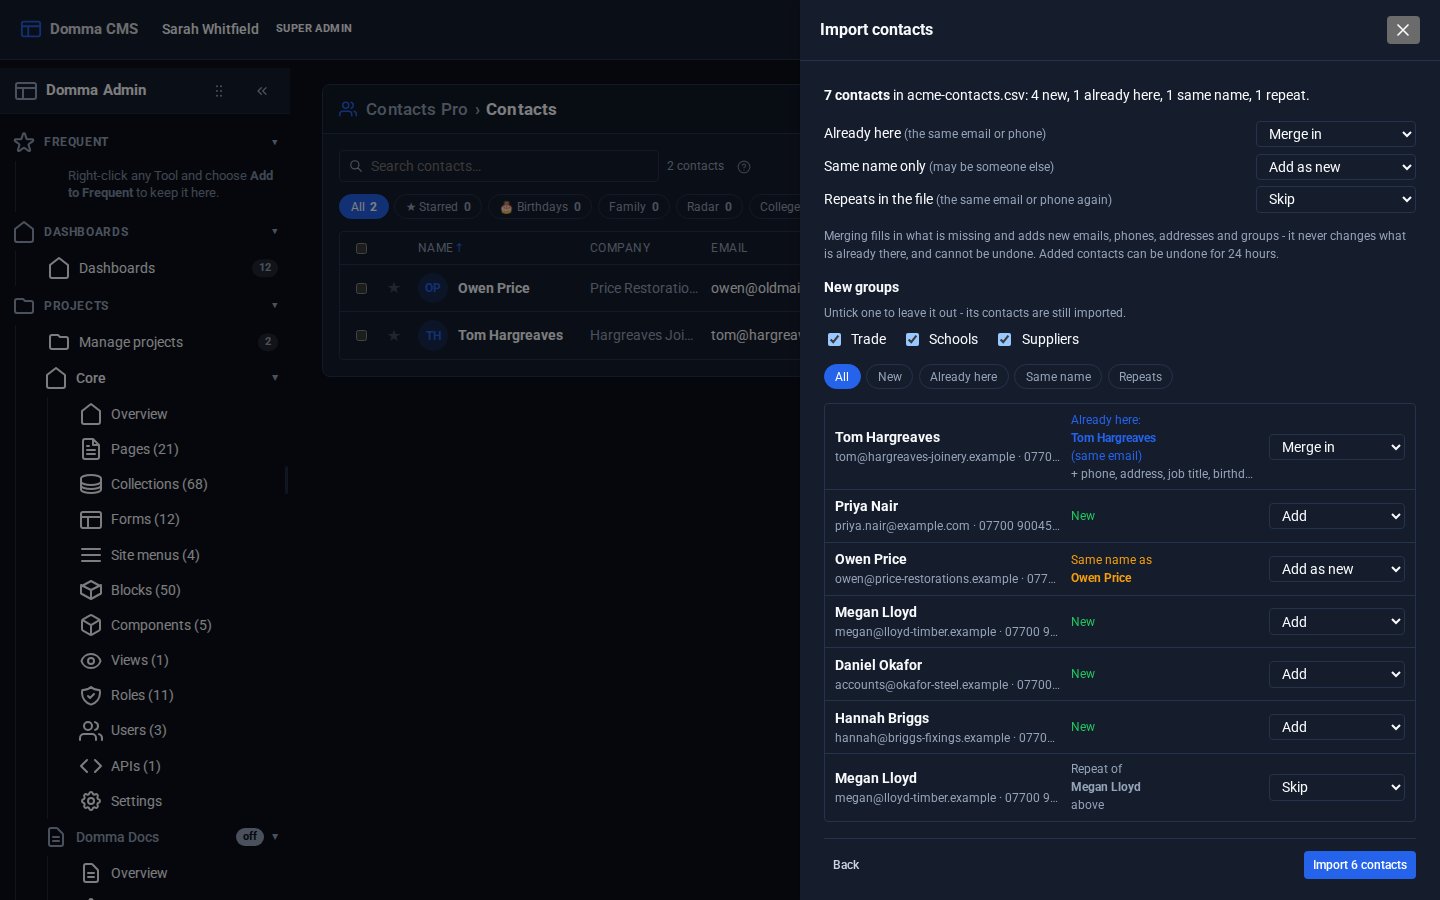
Task: Open the APIs (1) code icon
Action: tap(91, 766)
